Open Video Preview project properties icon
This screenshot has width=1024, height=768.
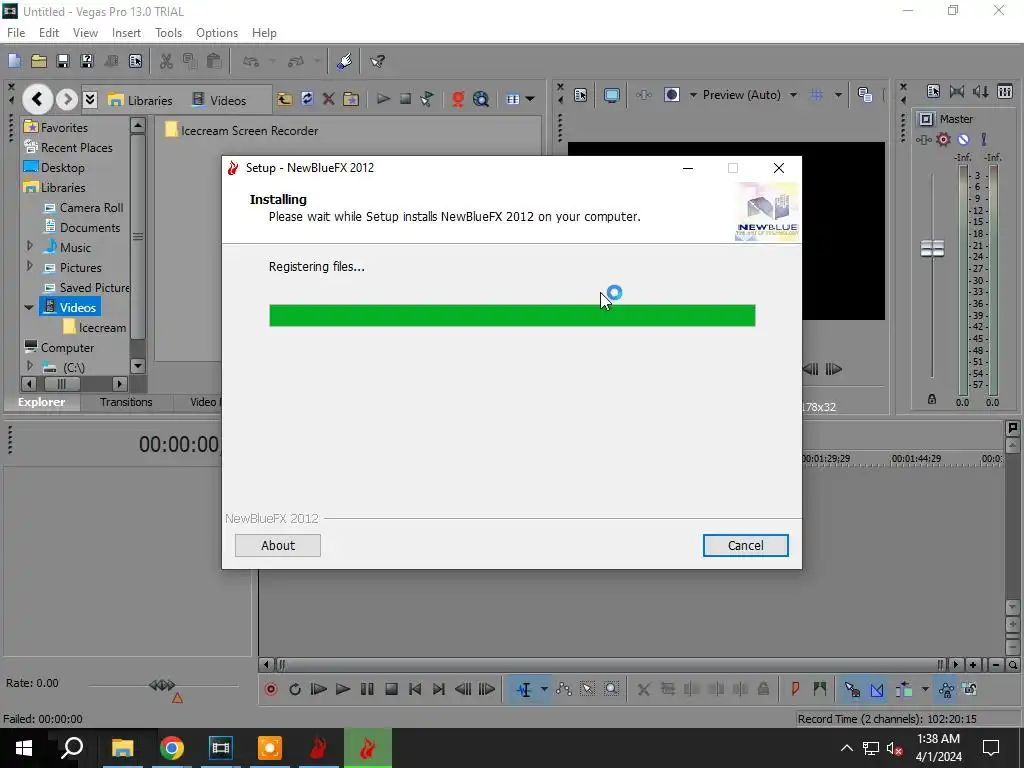coord(581,95)
